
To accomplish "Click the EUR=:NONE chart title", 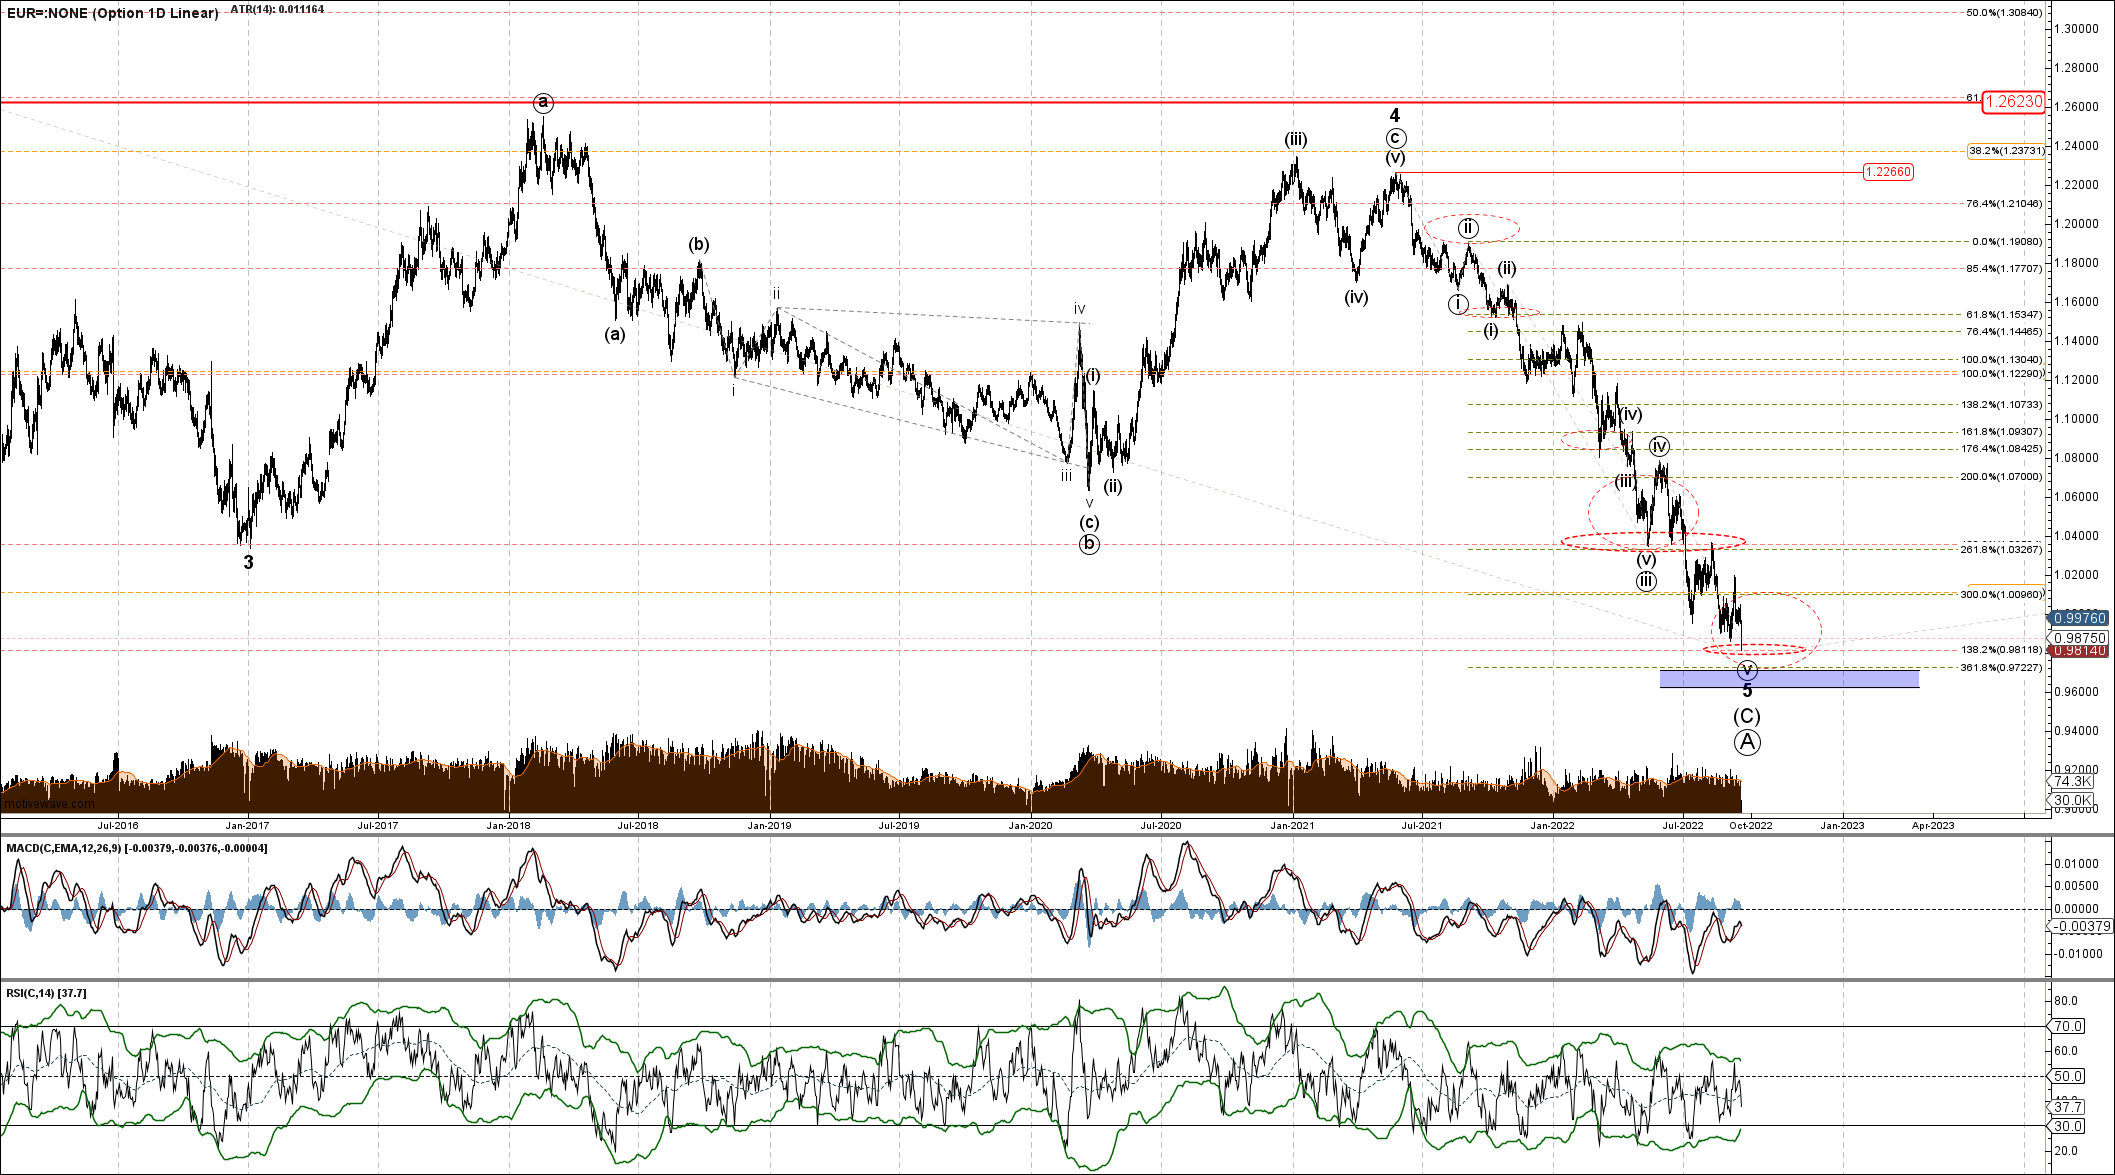I will click(112, 13).
